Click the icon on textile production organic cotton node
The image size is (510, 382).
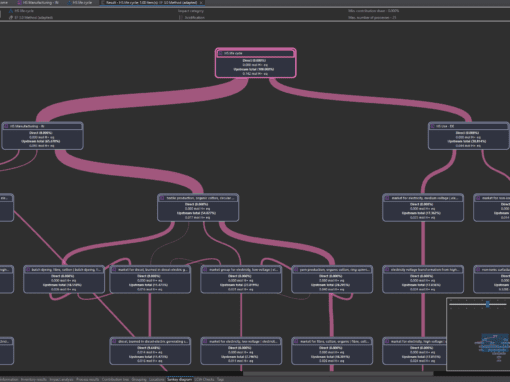(162, 198)
